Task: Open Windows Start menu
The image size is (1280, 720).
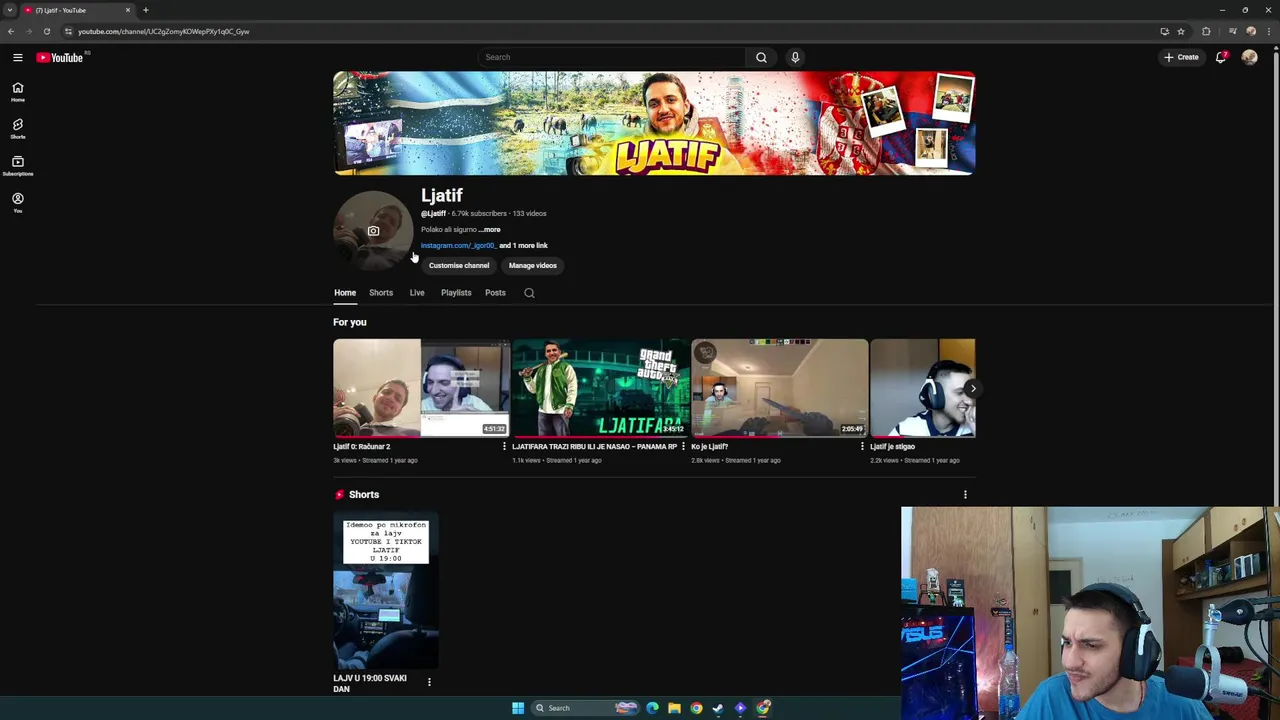Action: (x=518, y=708)
